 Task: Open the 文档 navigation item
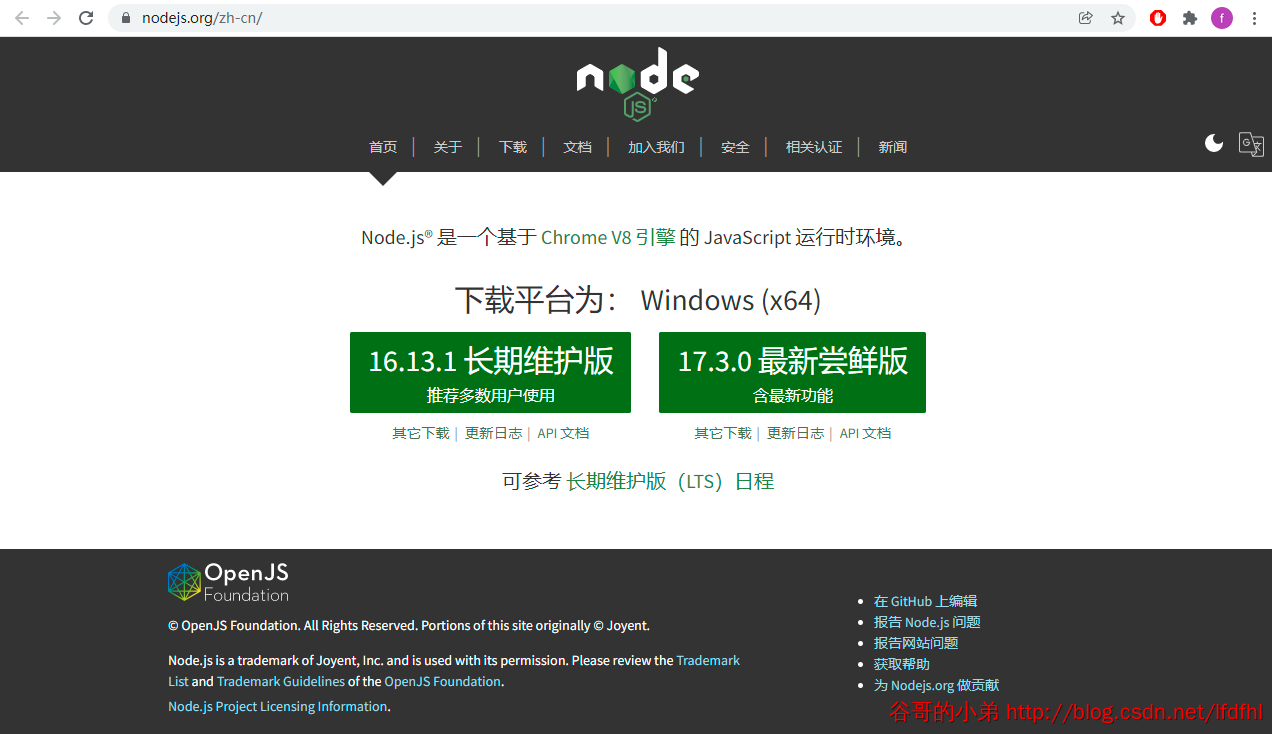tap(578, 147)
